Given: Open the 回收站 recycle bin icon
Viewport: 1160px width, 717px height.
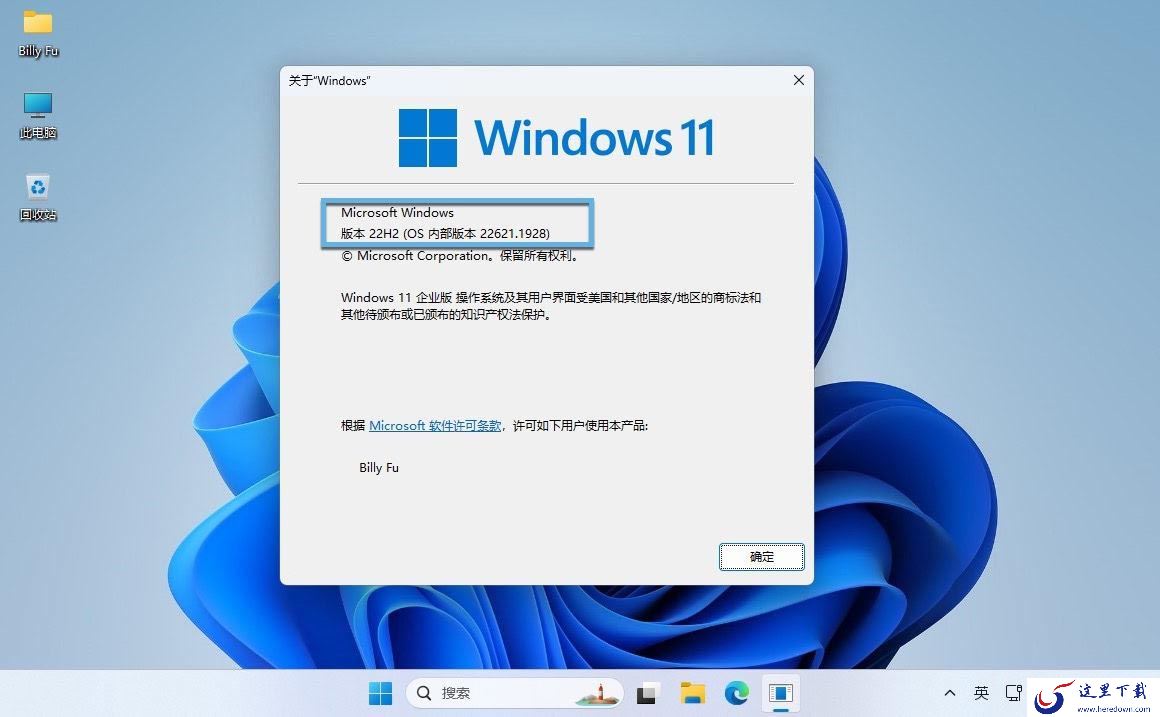Looking at the screenshot, I should (38, 198).
